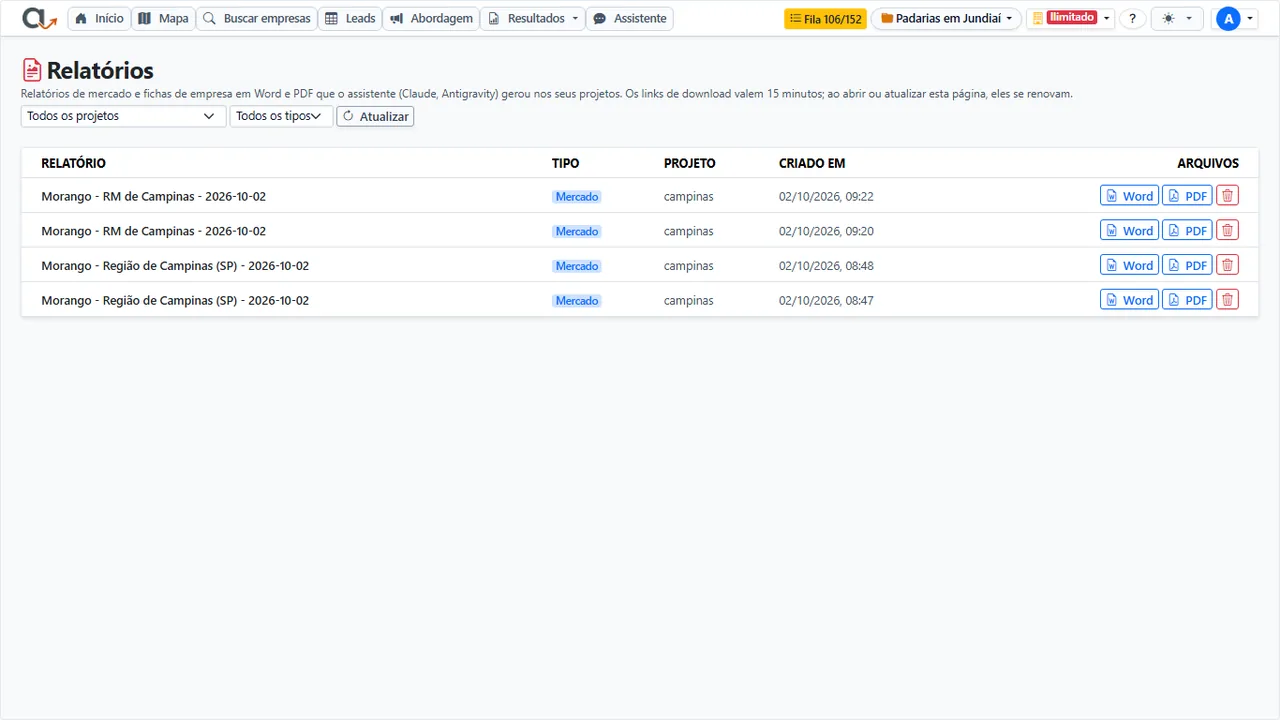The width and height of the screenshot is (1280, 720).
Task: Select the first Morango - RM de Campinas report title
Action: click(154, 196)
